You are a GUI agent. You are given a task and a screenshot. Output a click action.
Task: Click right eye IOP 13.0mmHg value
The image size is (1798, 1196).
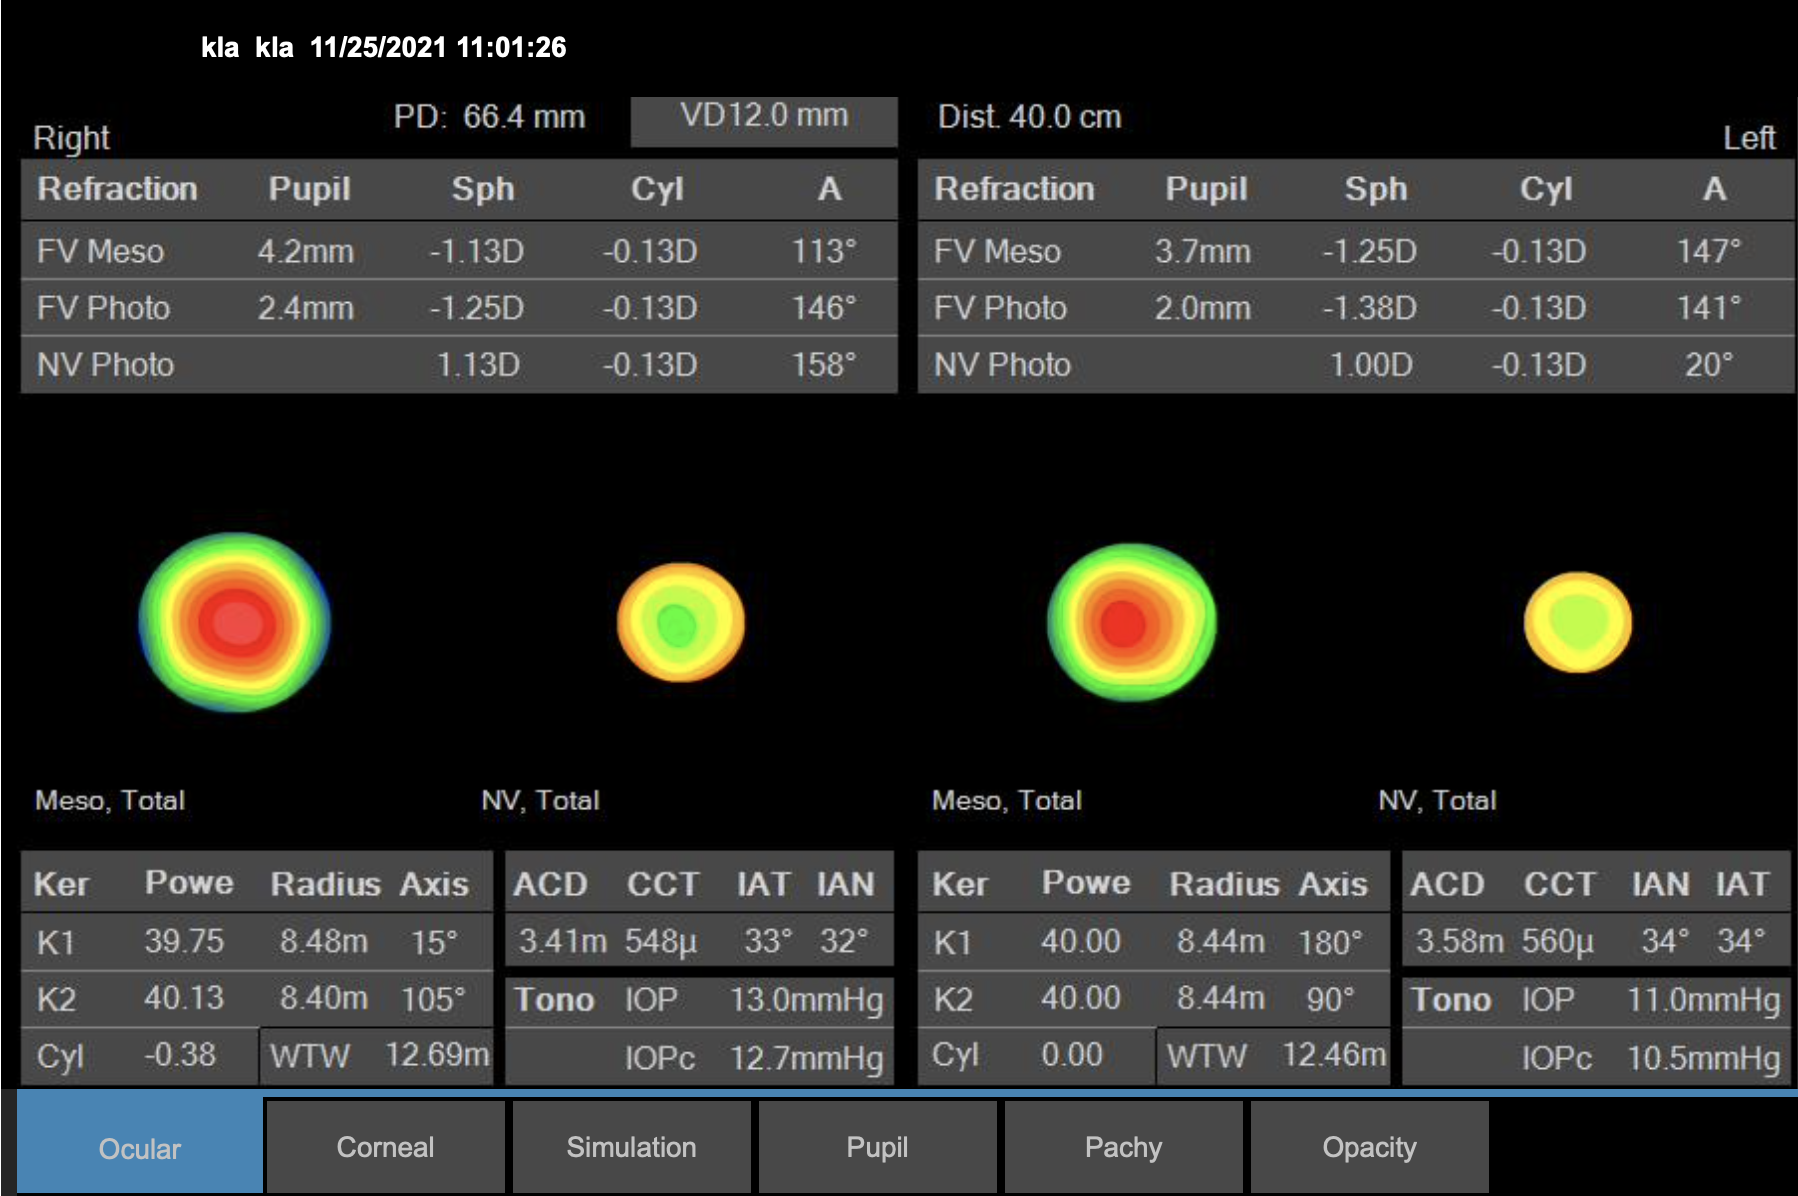pyautogui.click(x=806, y=999)
